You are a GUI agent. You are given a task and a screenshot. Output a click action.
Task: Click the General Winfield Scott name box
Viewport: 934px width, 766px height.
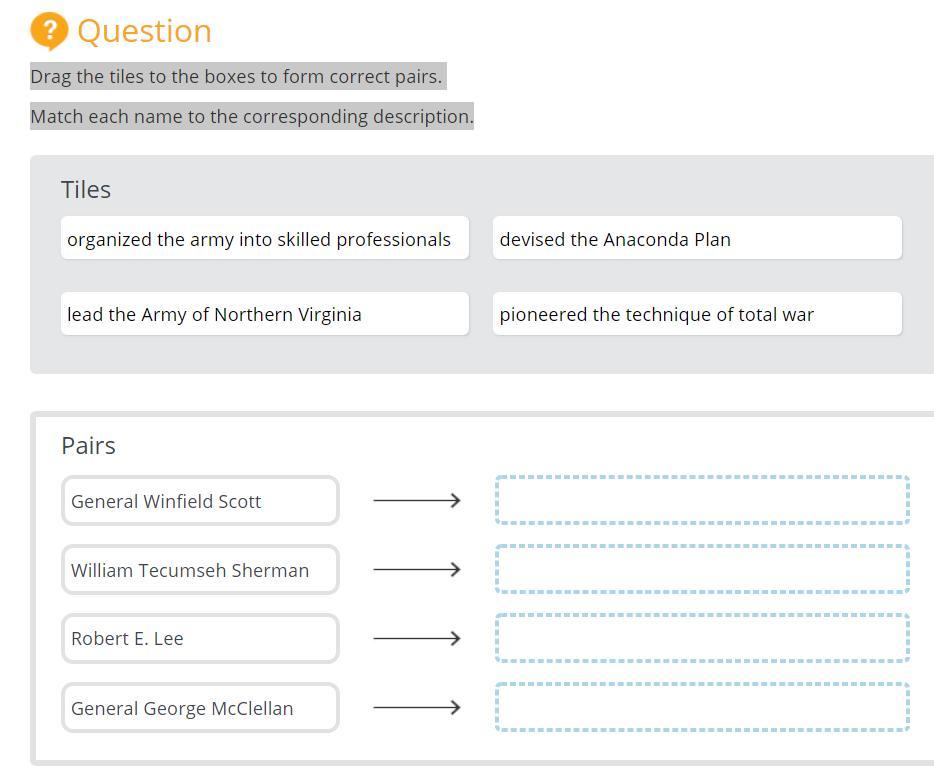coord(200,501)
